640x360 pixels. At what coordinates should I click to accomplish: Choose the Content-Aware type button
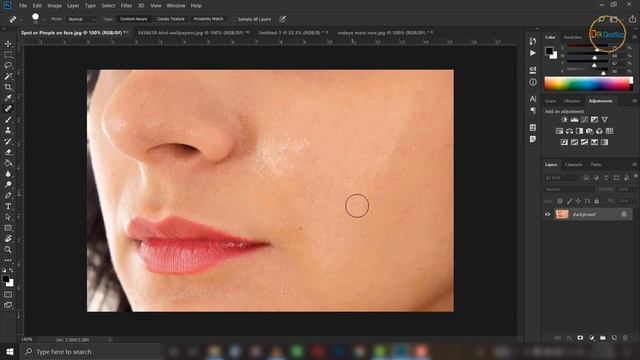pos(133,19)
